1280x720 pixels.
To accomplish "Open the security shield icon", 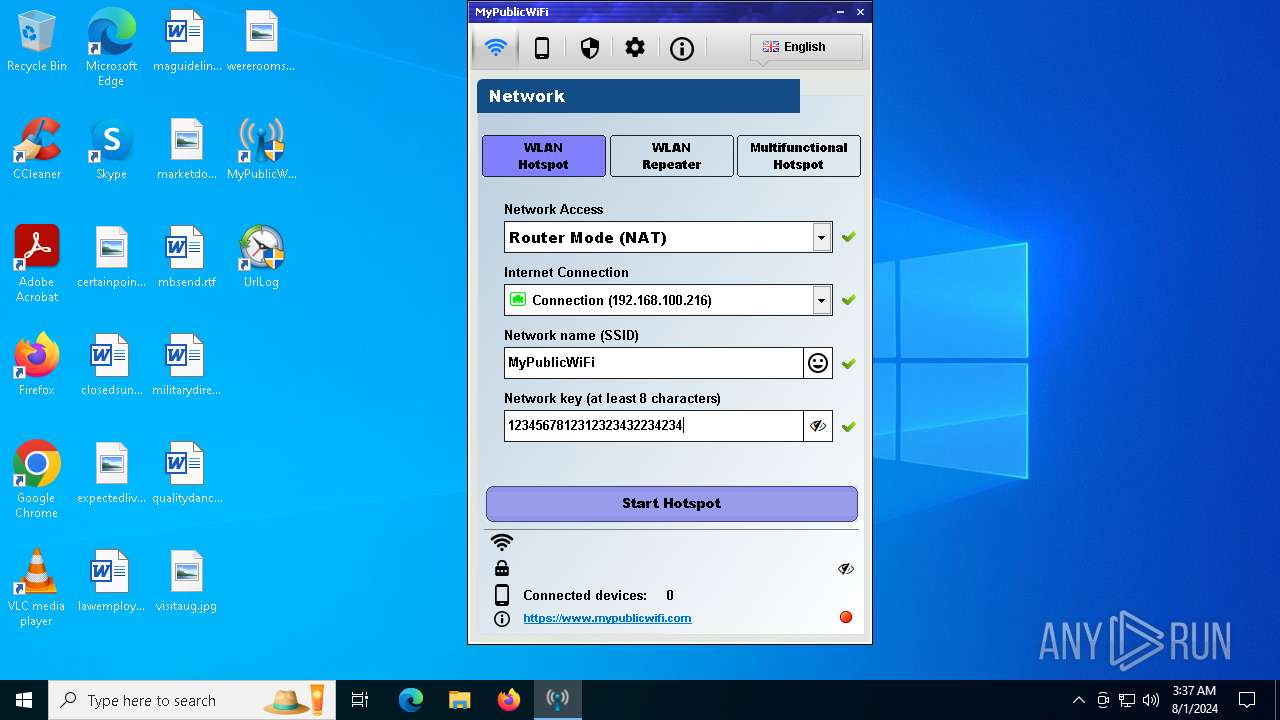I will click(590, 48).
